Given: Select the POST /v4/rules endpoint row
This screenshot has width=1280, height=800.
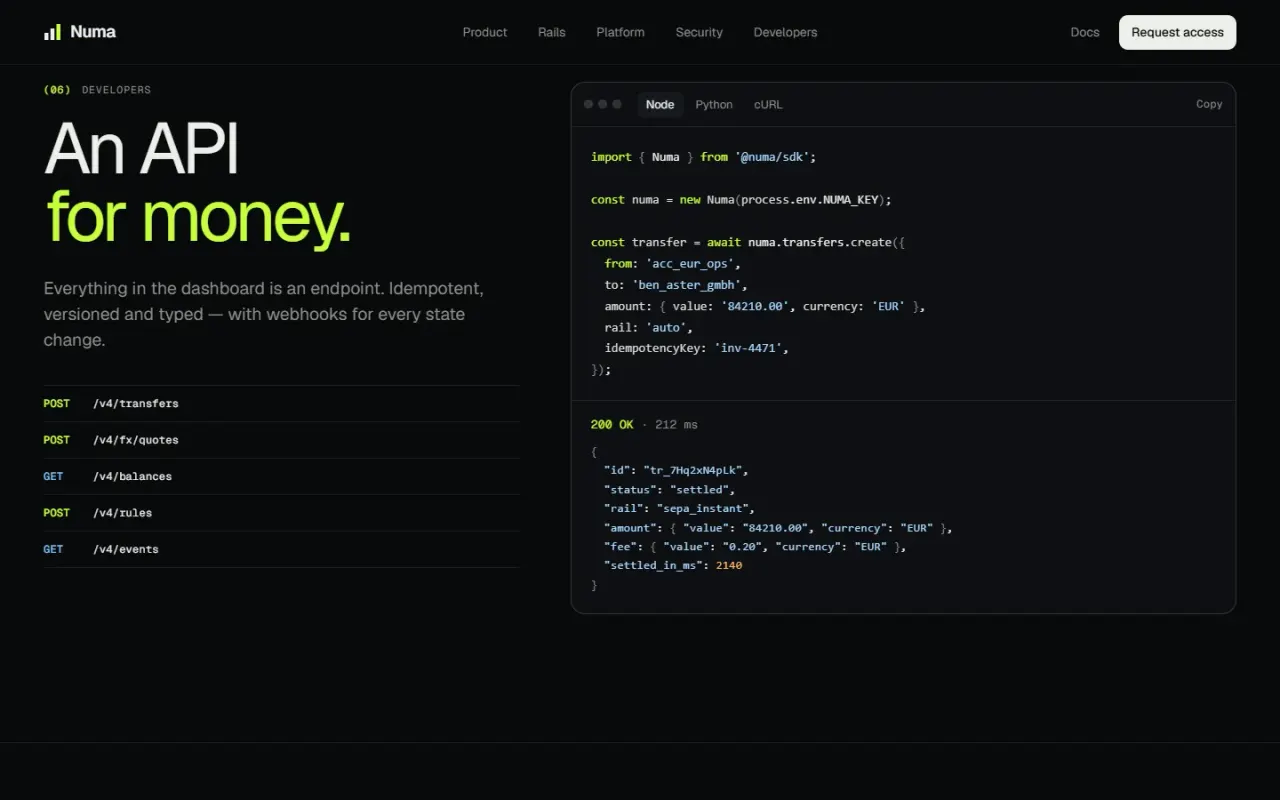Looking at the screenshot, I should [281, 513].
